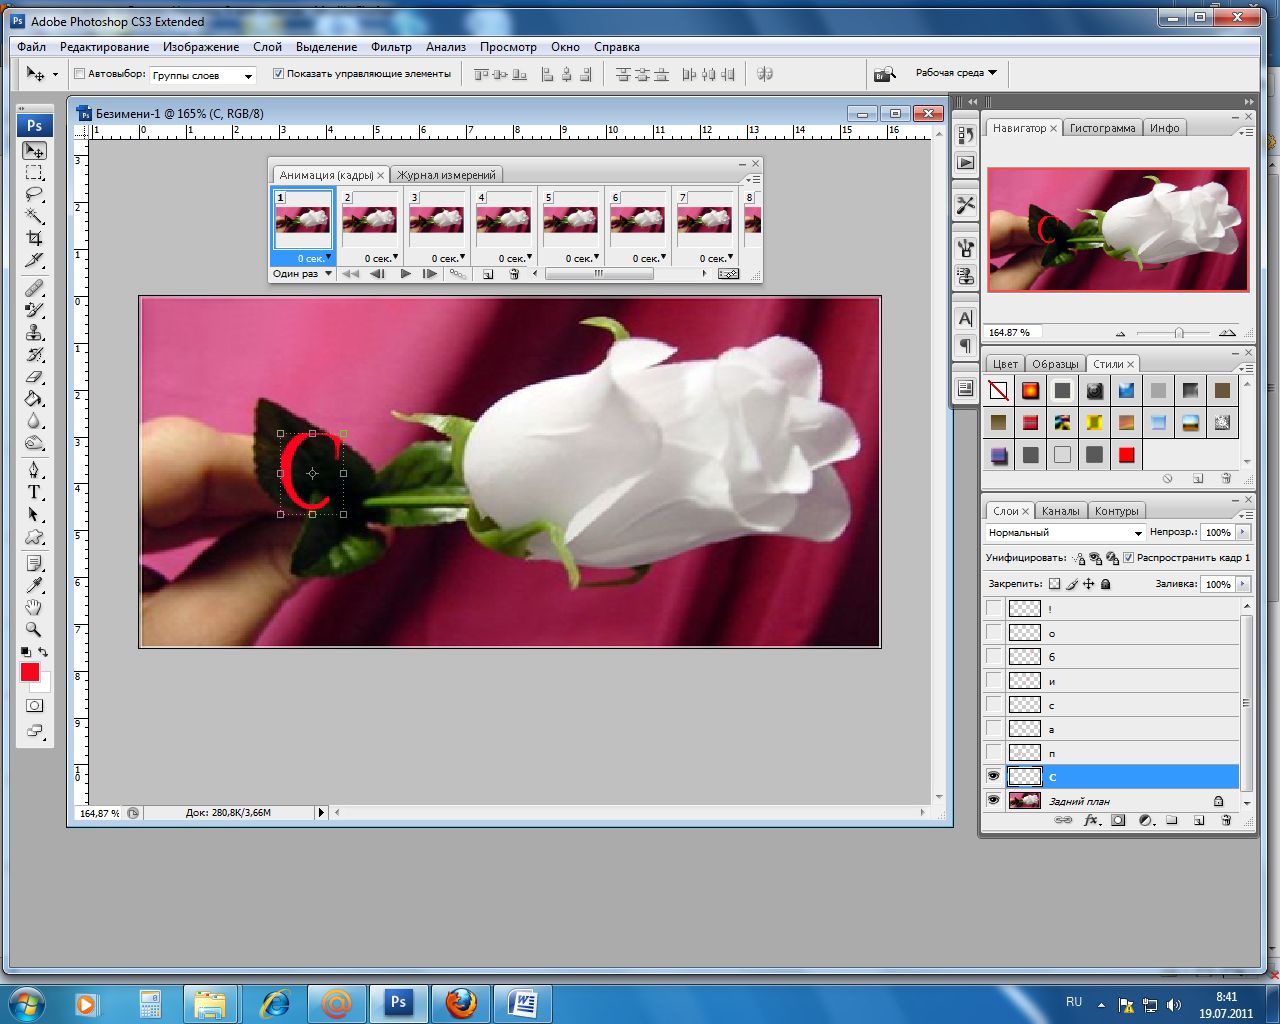Switch to the Гистограмма tab
Image resolution: width=1280 pixels, height=1024 pixels.
tap(1102, 128)
